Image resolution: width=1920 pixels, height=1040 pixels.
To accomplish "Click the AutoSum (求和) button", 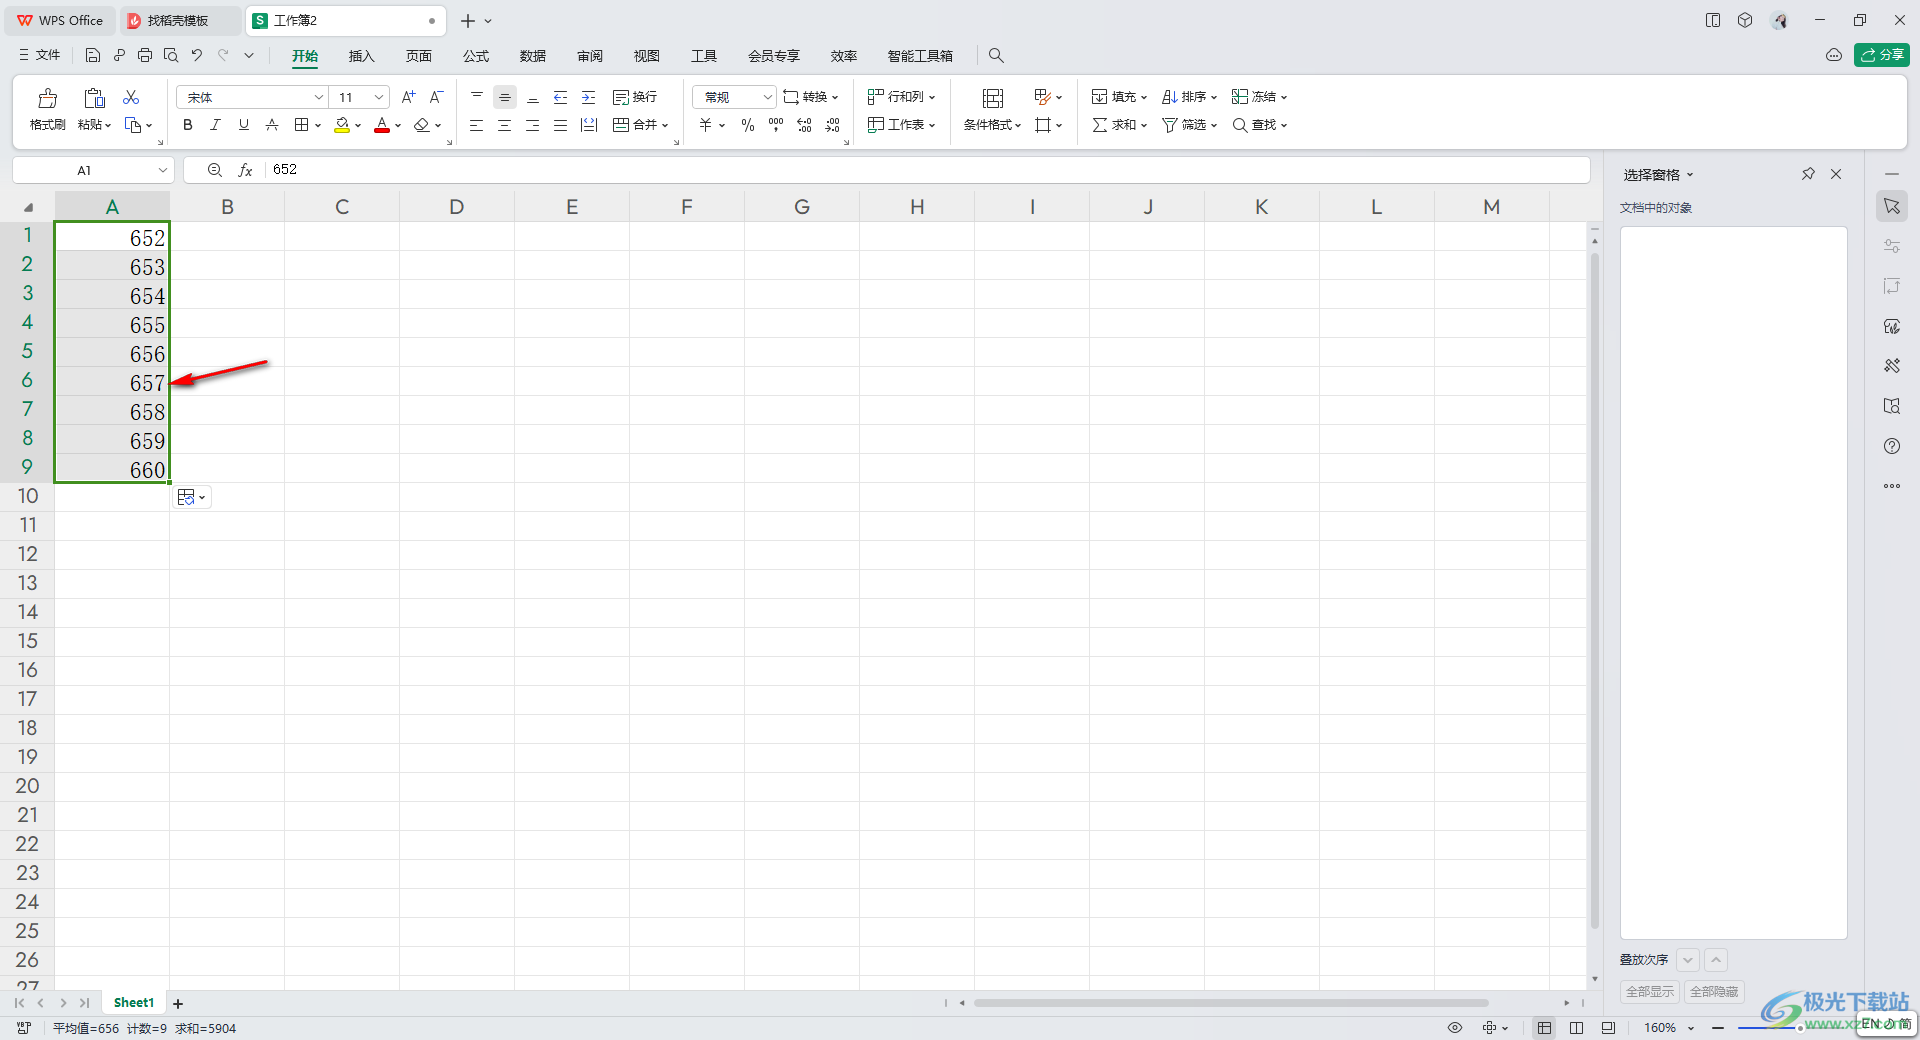I will [x=1119, y=125].
